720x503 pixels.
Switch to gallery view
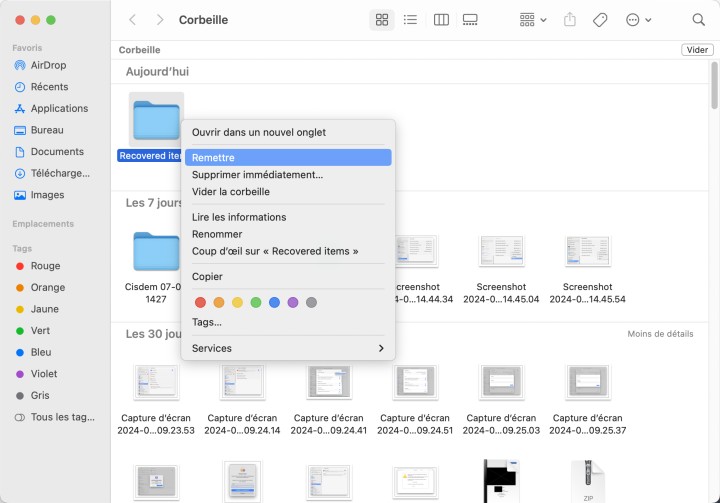[x=471, y=20]
